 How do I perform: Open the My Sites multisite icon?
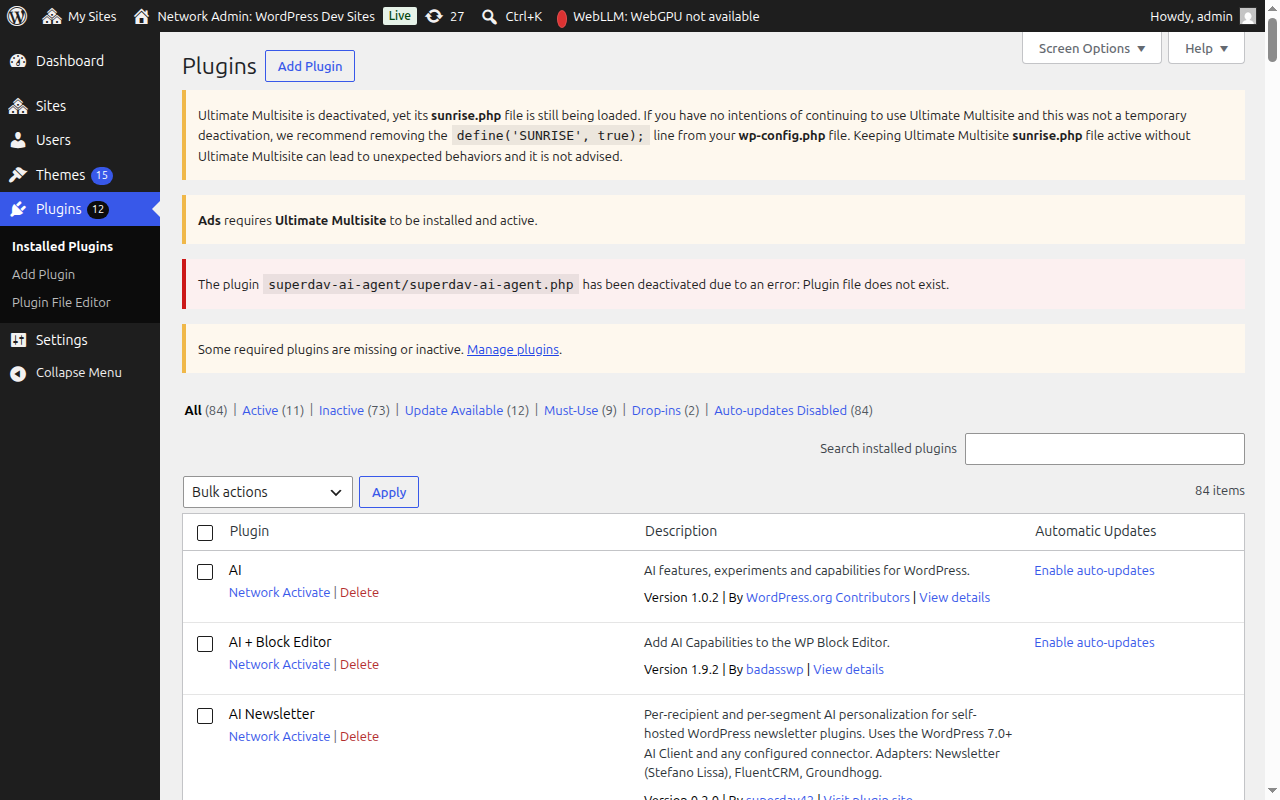[52, 16]
